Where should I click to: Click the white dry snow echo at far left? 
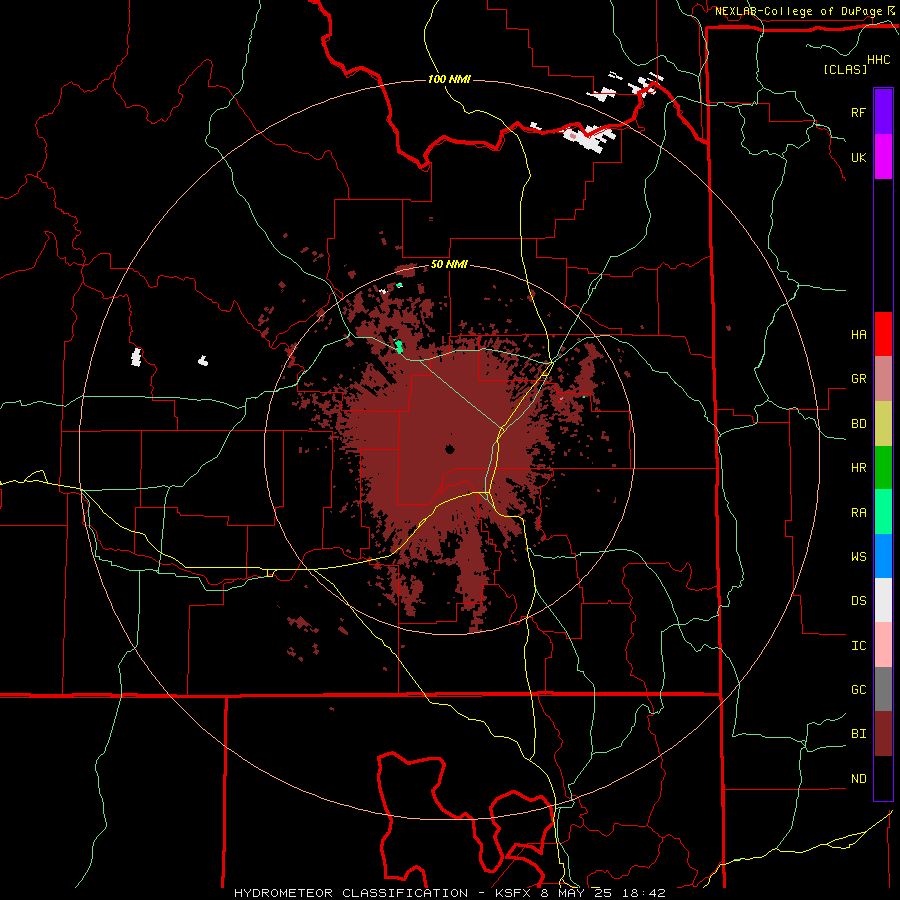tap(136, 357)
